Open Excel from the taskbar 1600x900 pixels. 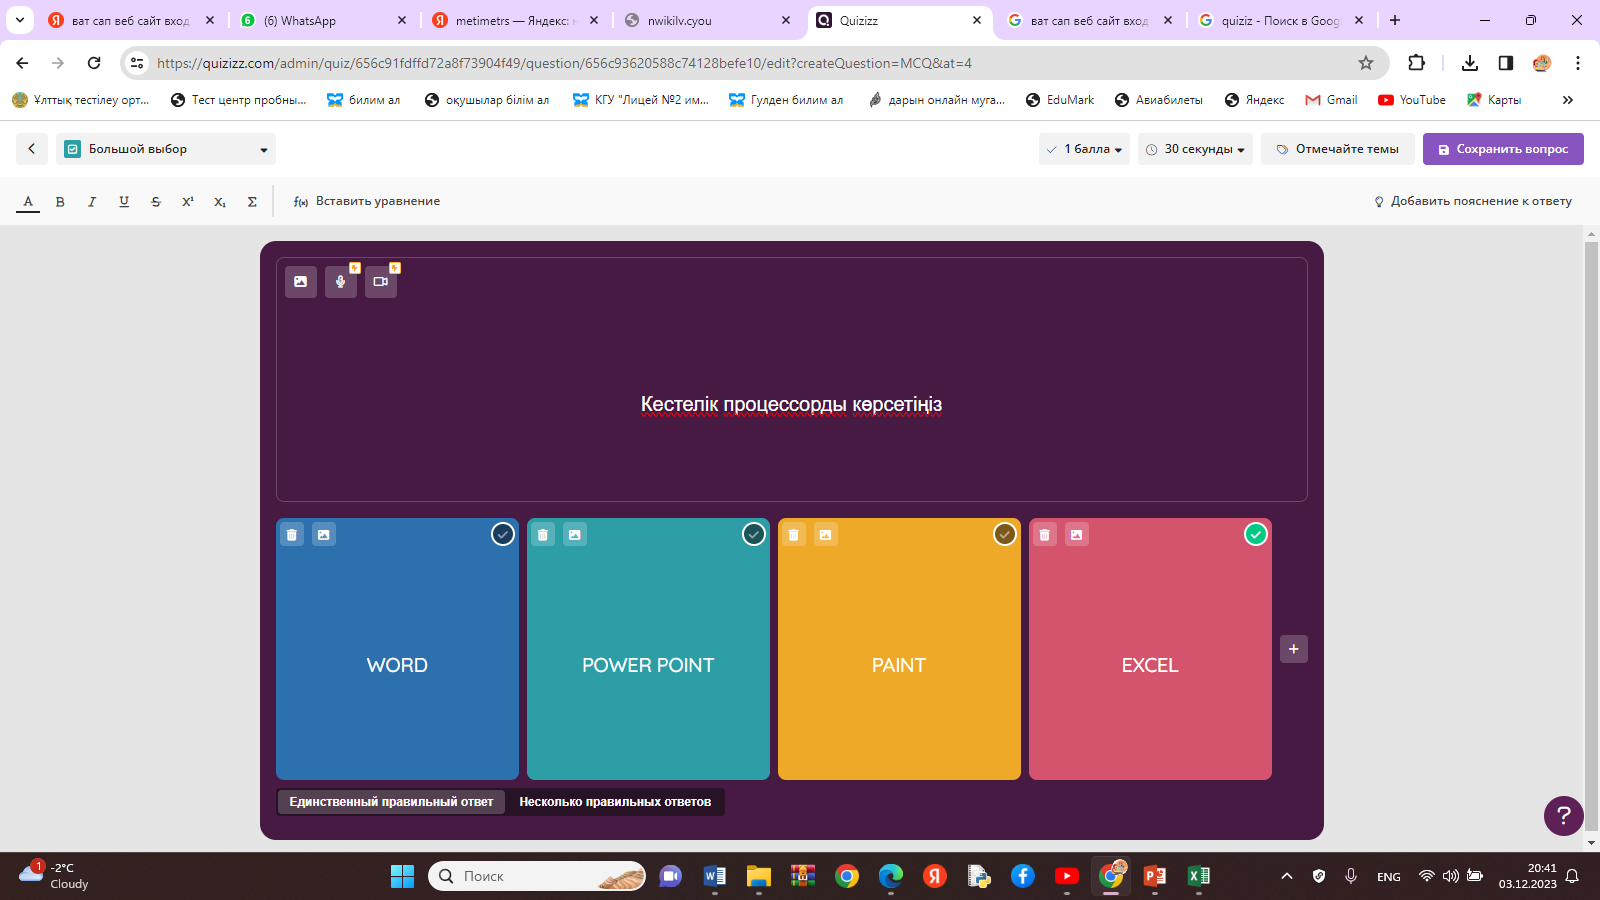[1198, 876]
